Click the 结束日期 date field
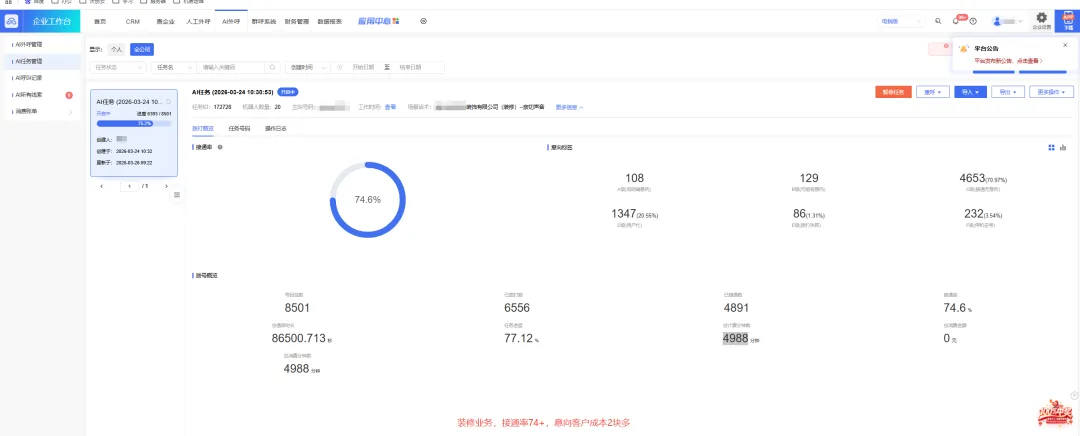 pos(413,68)
